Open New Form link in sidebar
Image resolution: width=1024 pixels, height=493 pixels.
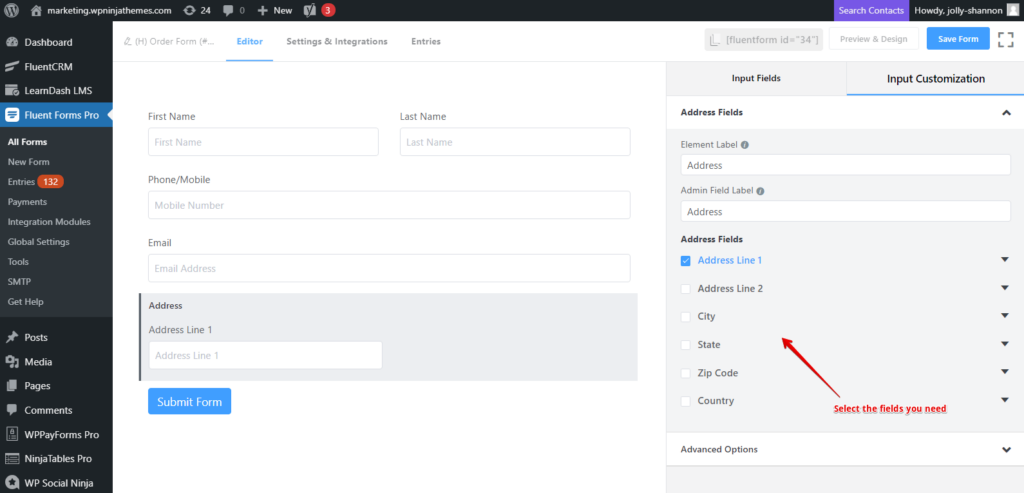tap(29, 162)
